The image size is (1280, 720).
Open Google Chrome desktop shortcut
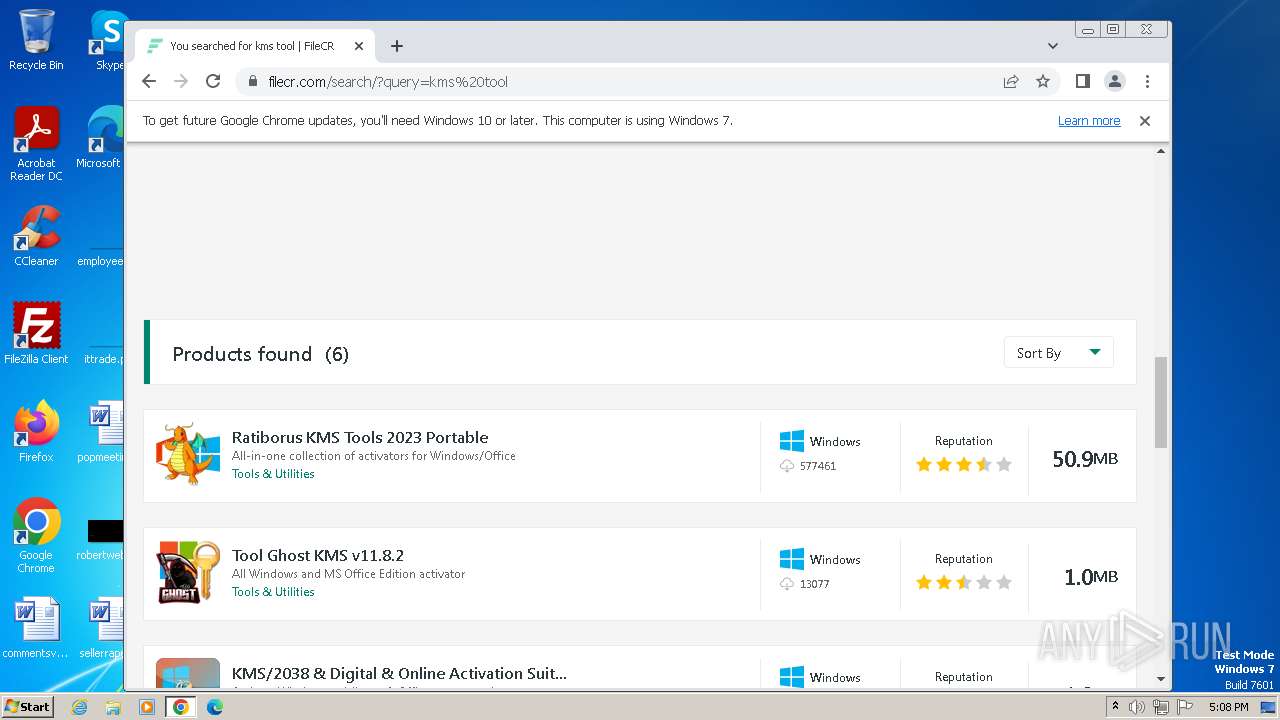36,536
